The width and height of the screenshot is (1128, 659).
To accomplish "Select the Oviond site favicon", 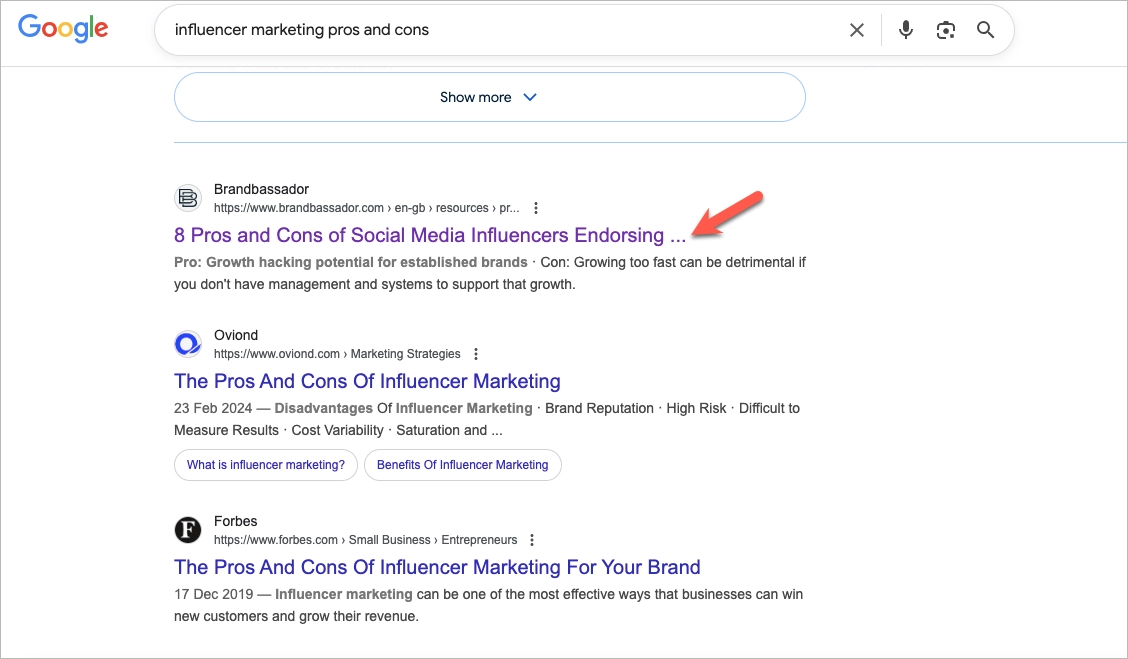I will click(188, 343).
